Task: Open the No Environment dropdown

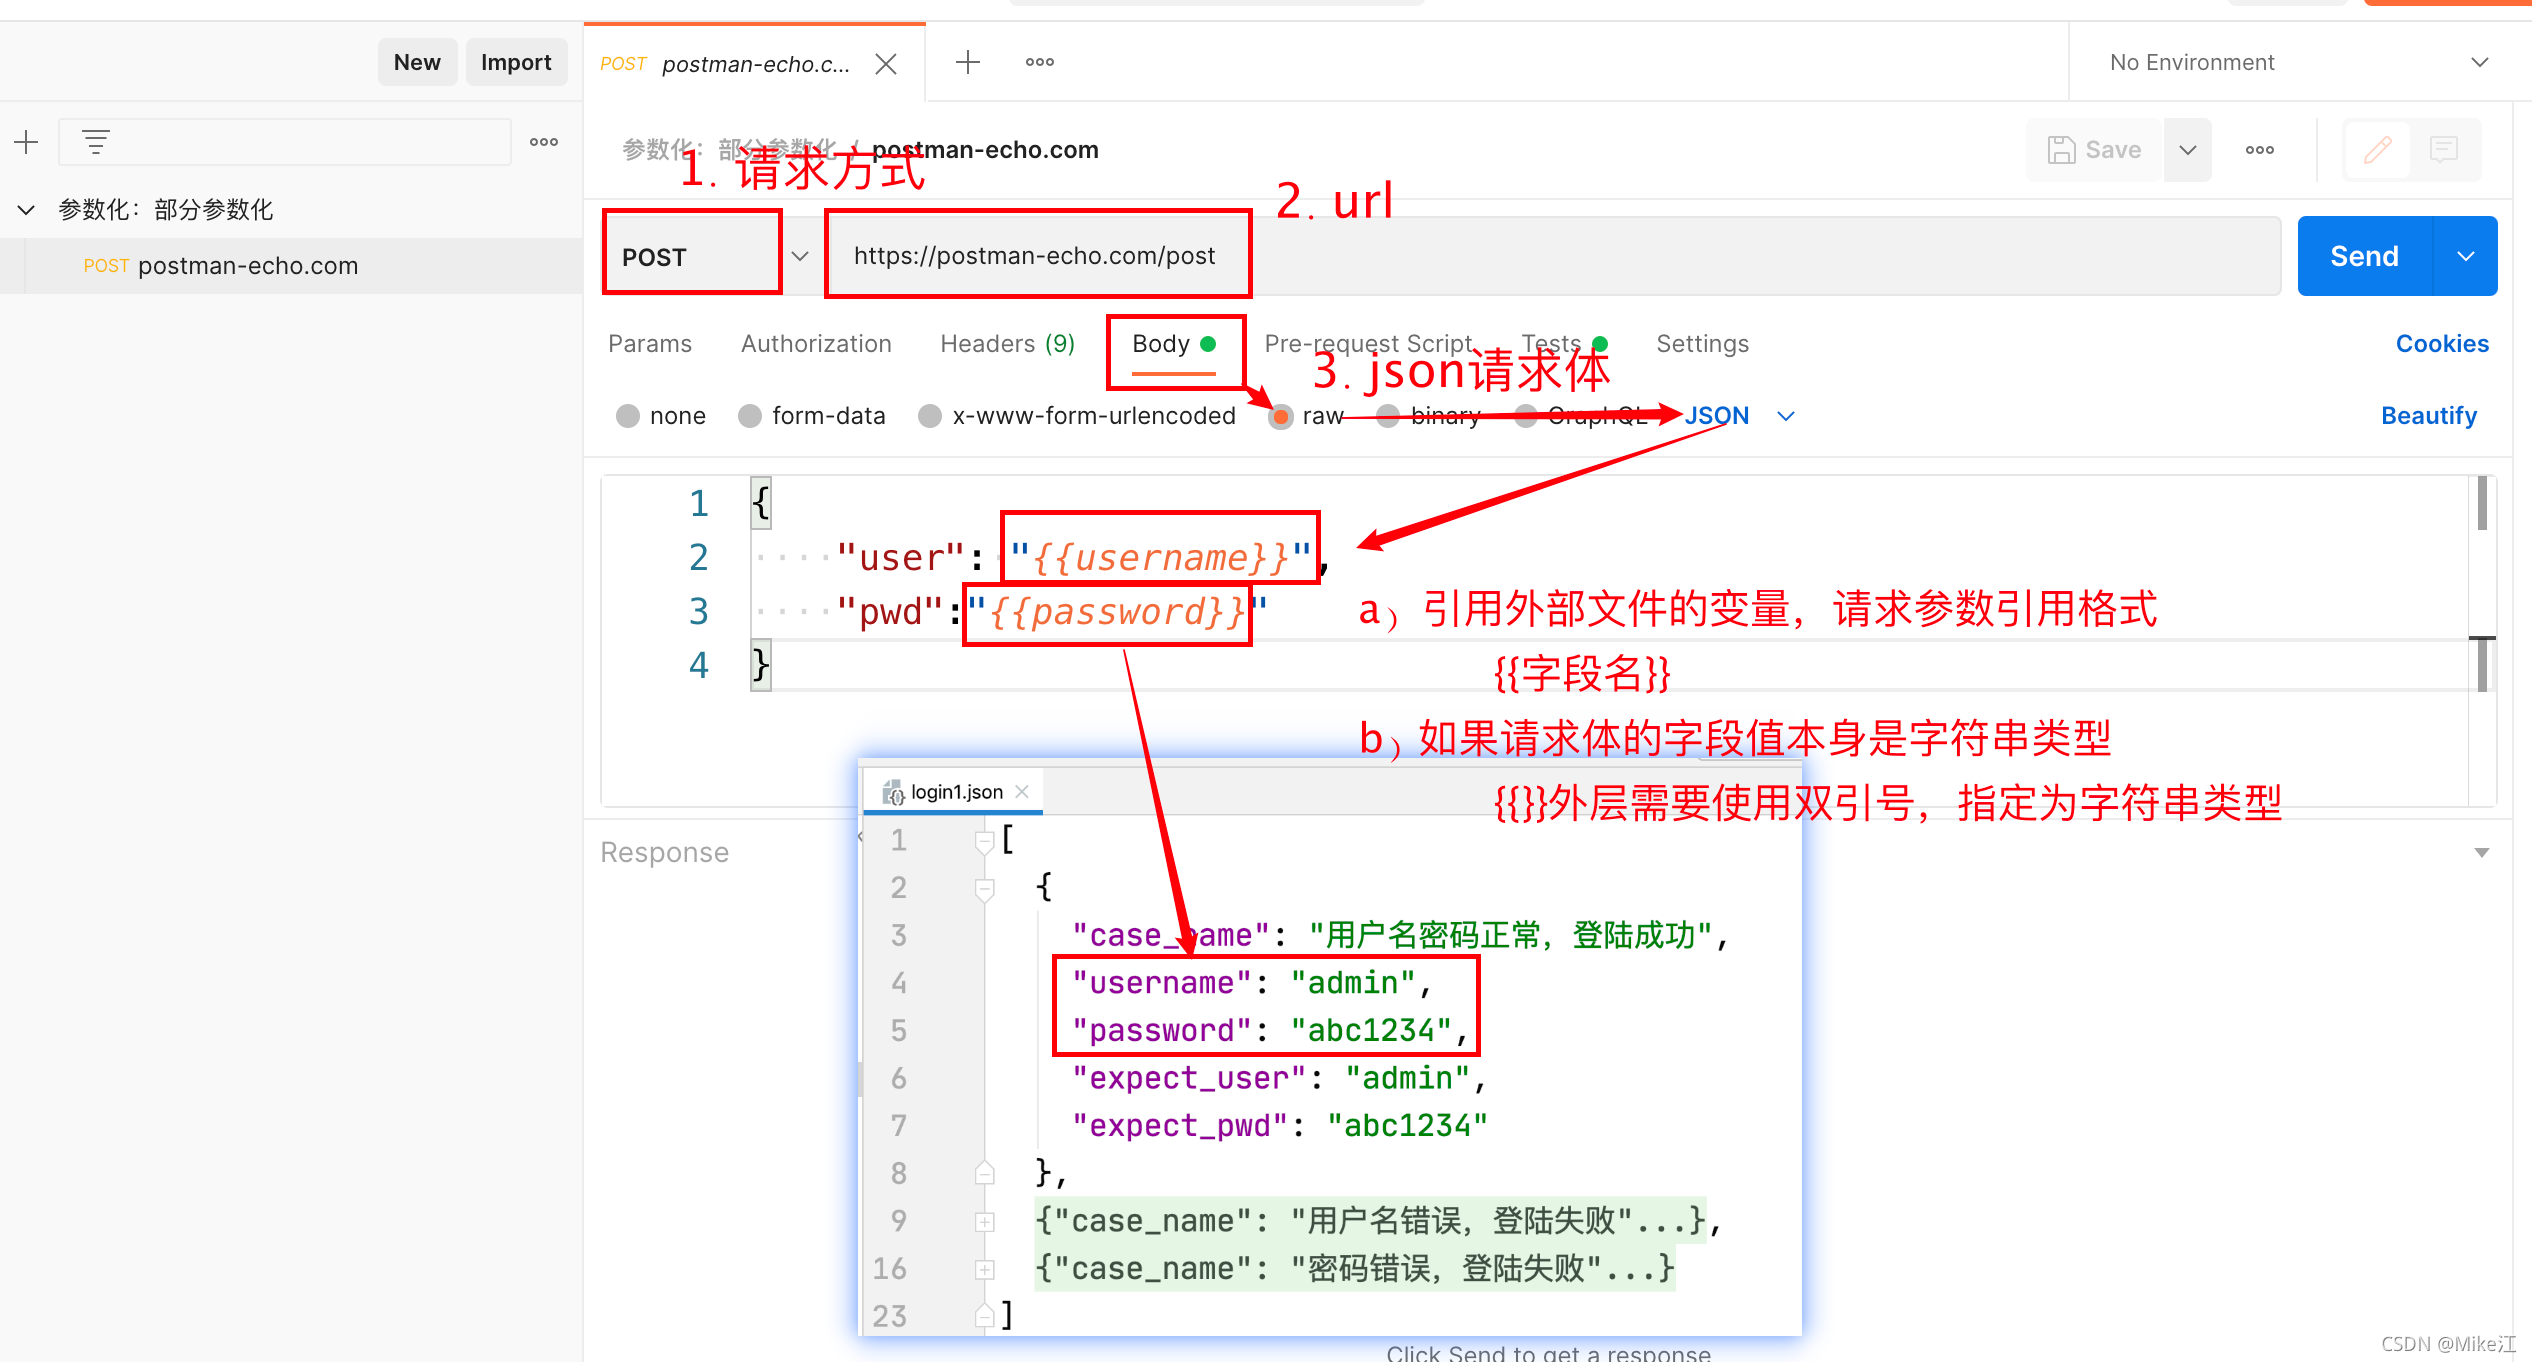Action: coord(2298,62)
